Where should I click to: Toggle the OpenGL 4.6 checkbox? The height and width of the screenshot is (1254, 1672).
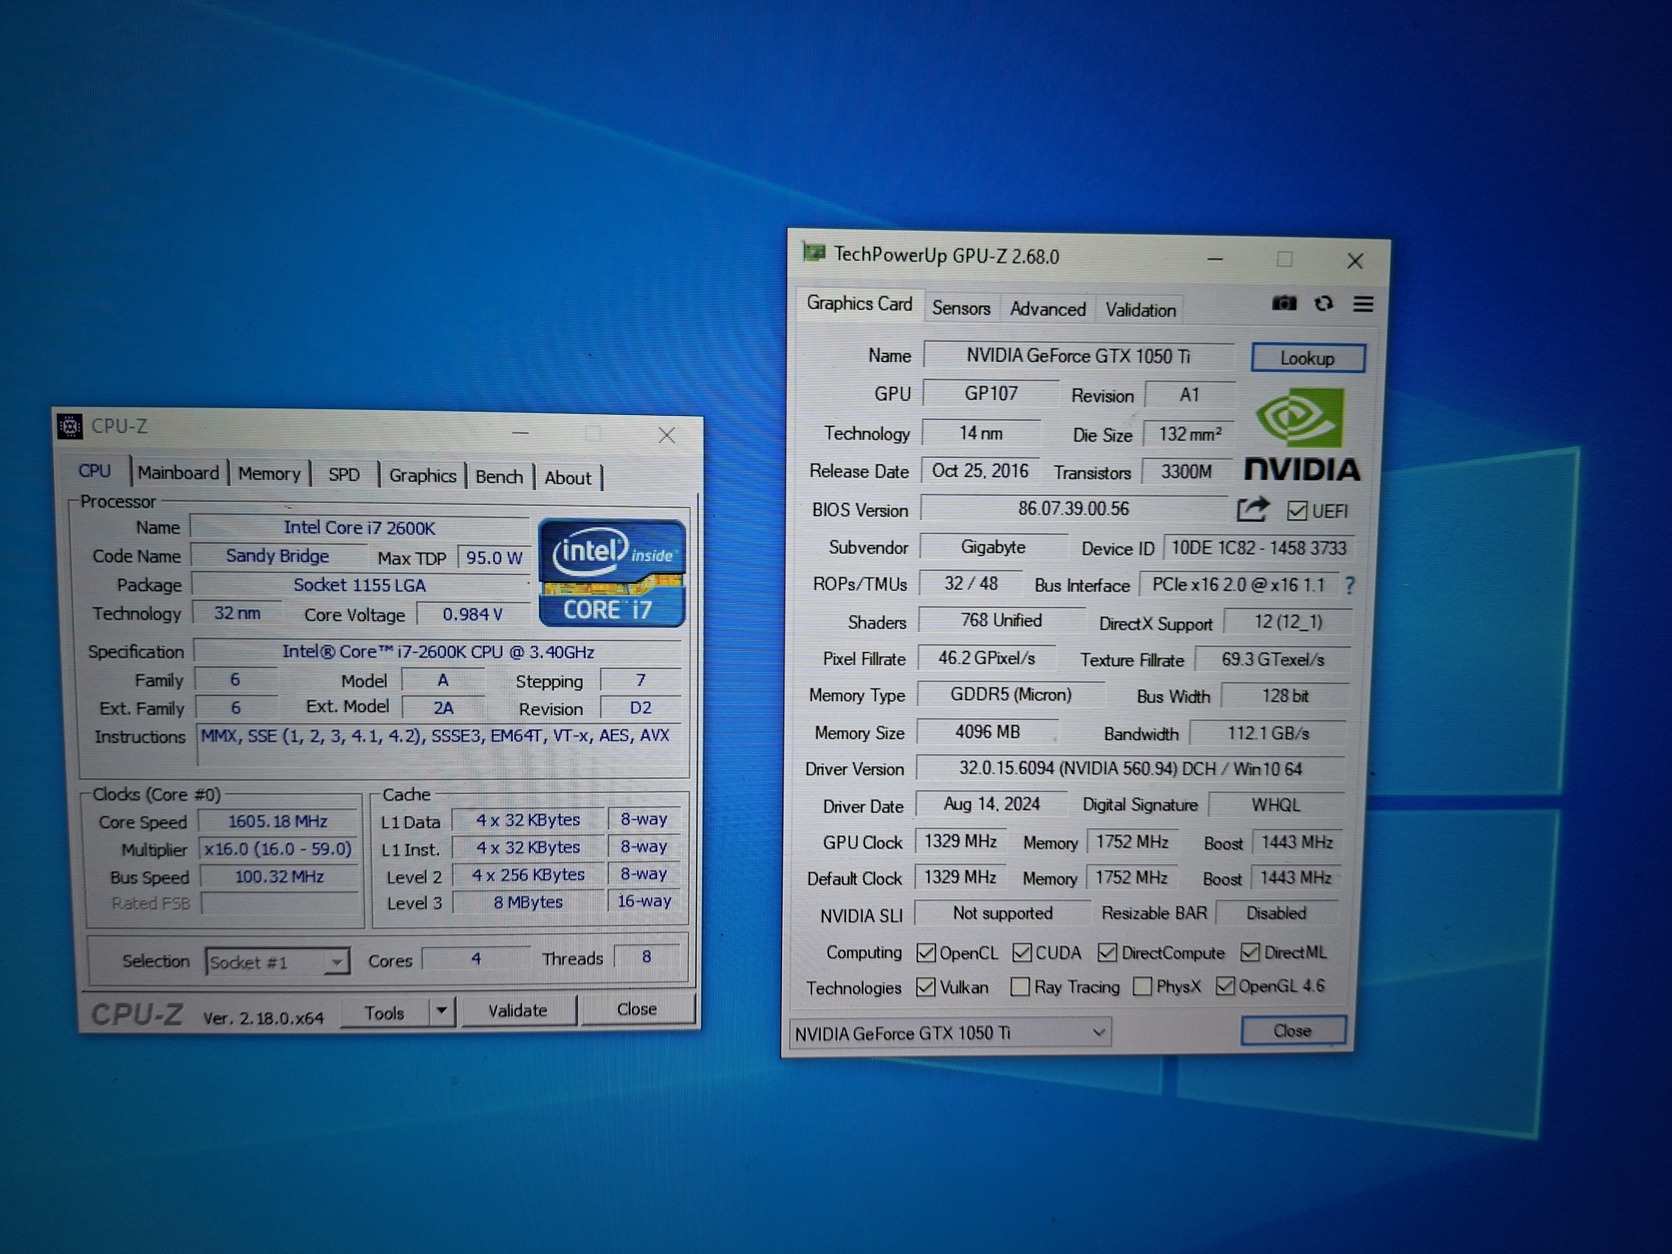pyautogui.click(x=1225, y=987)
